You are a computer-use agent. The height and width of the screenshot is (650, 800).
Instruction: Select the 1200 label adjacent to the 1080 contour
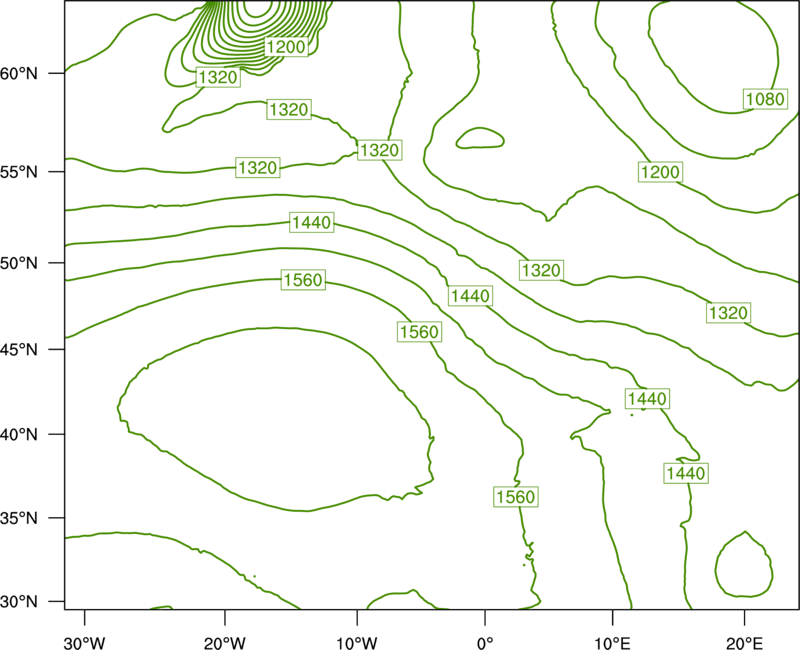tap(660, 172)
